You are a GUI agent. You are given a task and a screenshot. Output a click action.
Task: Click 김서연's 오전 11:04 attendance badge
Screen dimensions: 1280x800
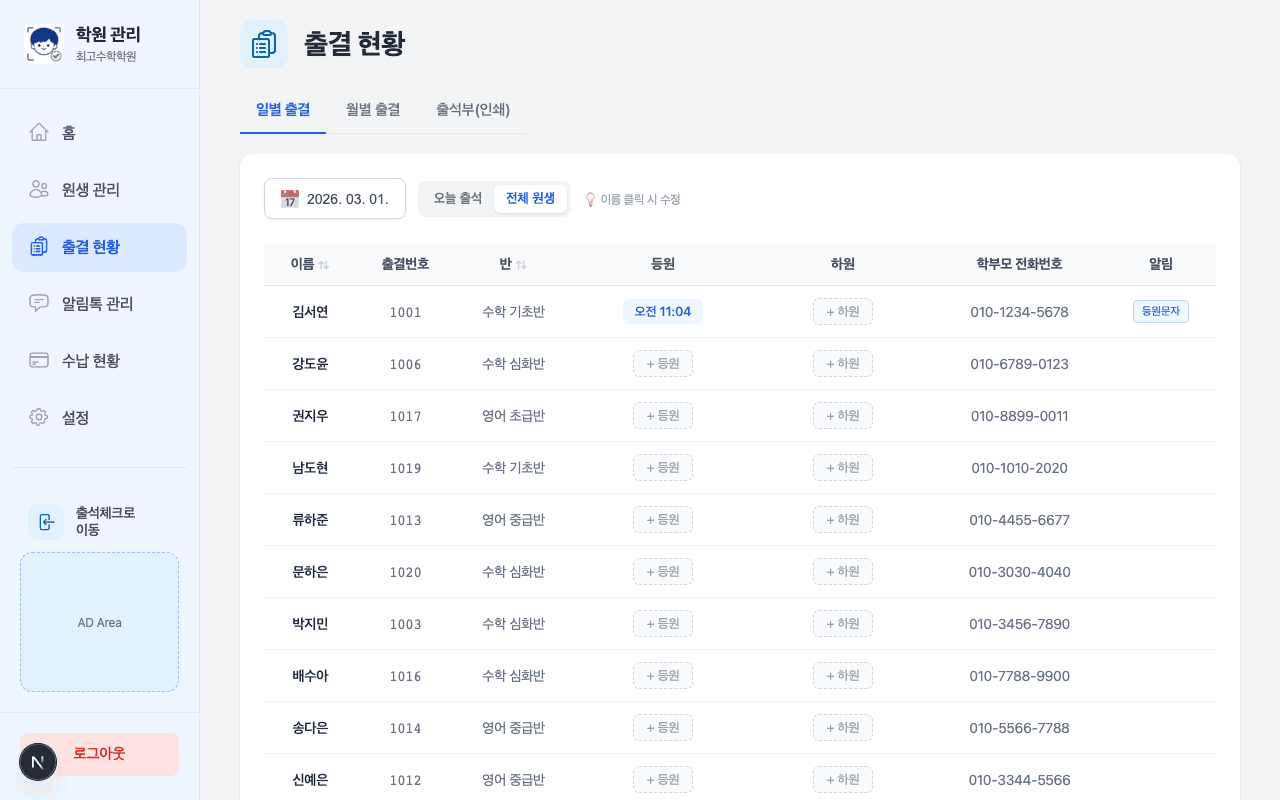[662, 311]
